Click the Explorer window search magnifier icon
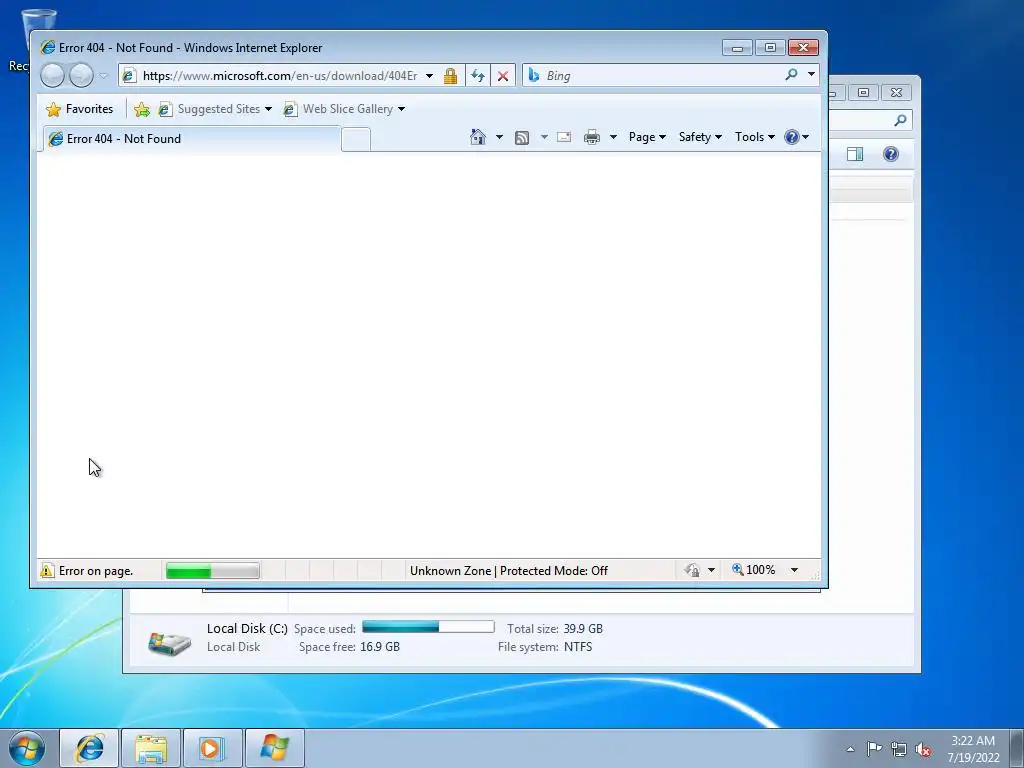Screen dimensions: 1024x768 [901, 120]
